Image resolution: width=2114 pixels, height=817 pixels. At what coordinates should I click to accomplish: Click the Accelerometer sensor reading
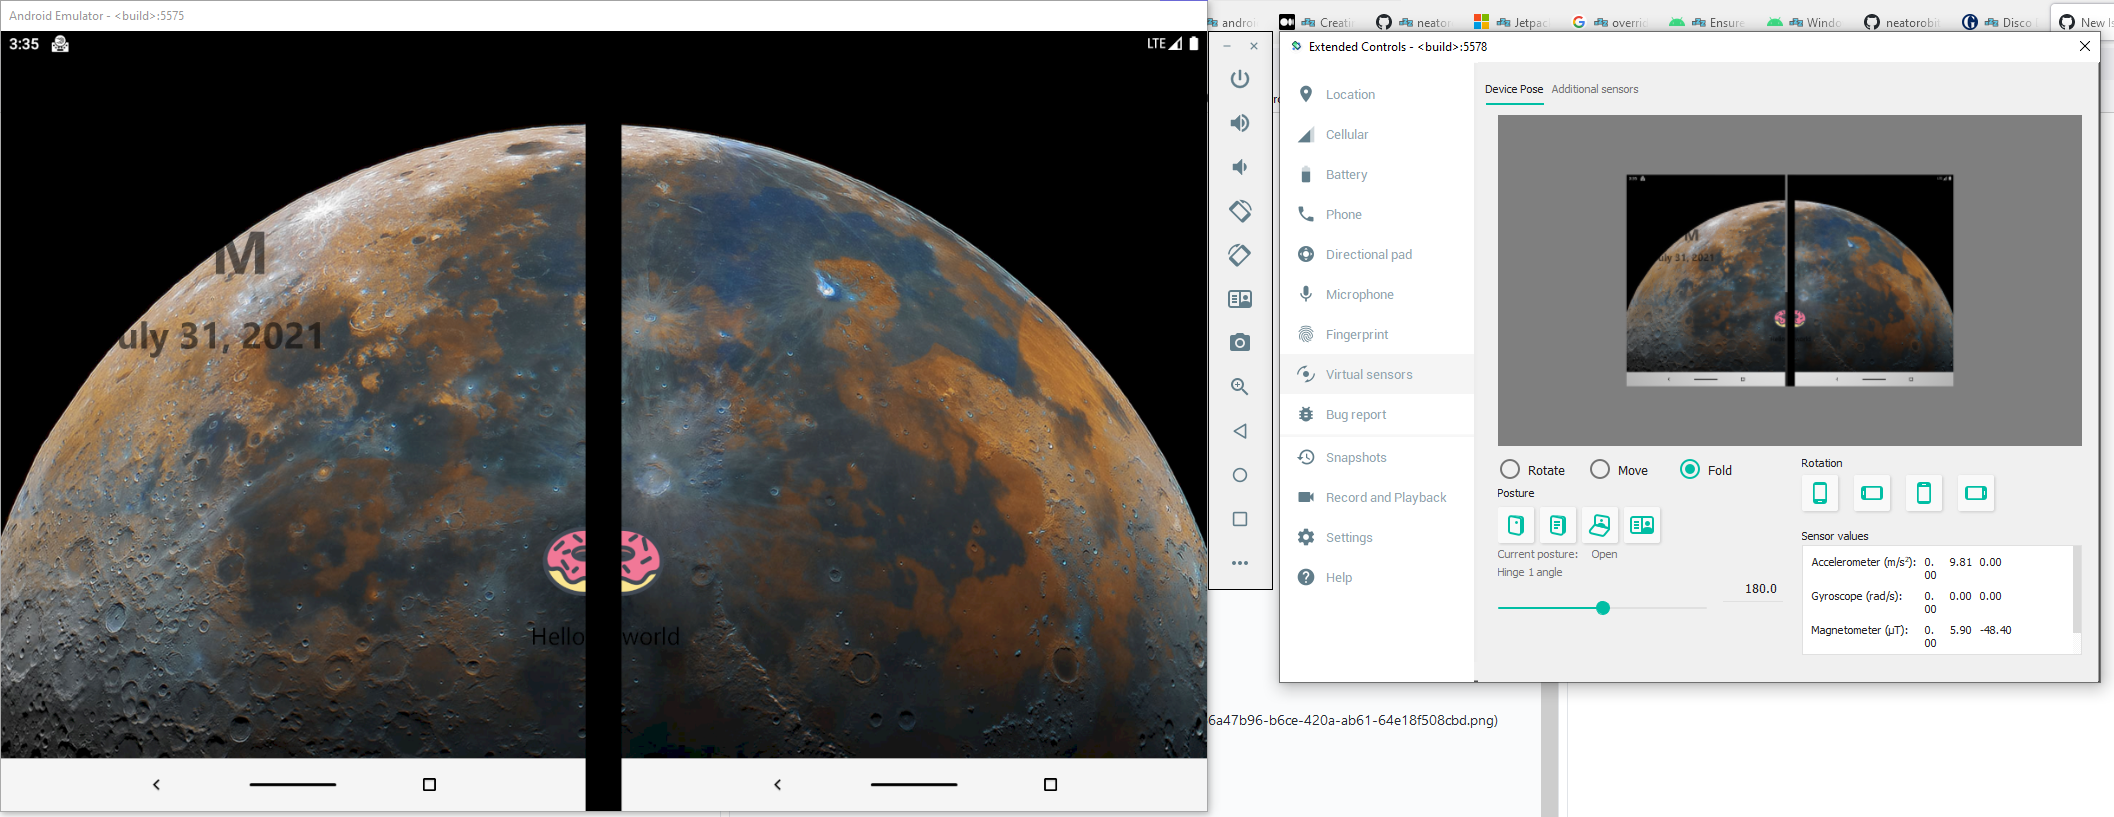[1907, 568]
